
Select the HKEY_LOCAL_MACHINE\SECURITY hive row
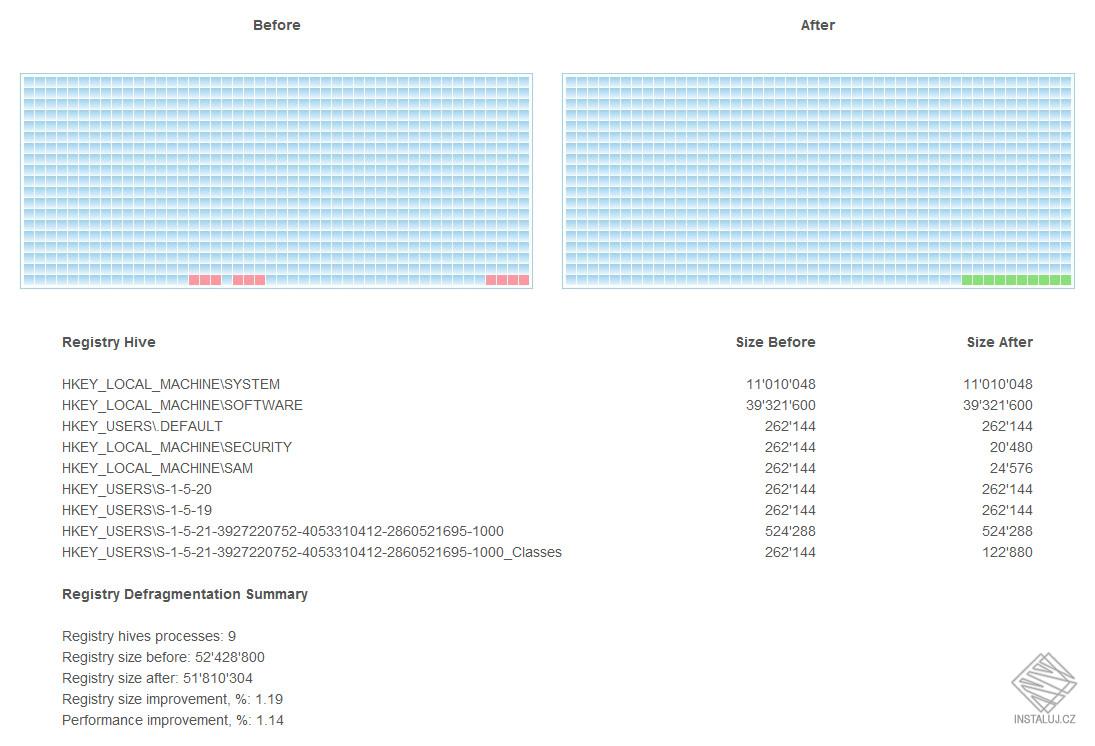coord(178,447)
